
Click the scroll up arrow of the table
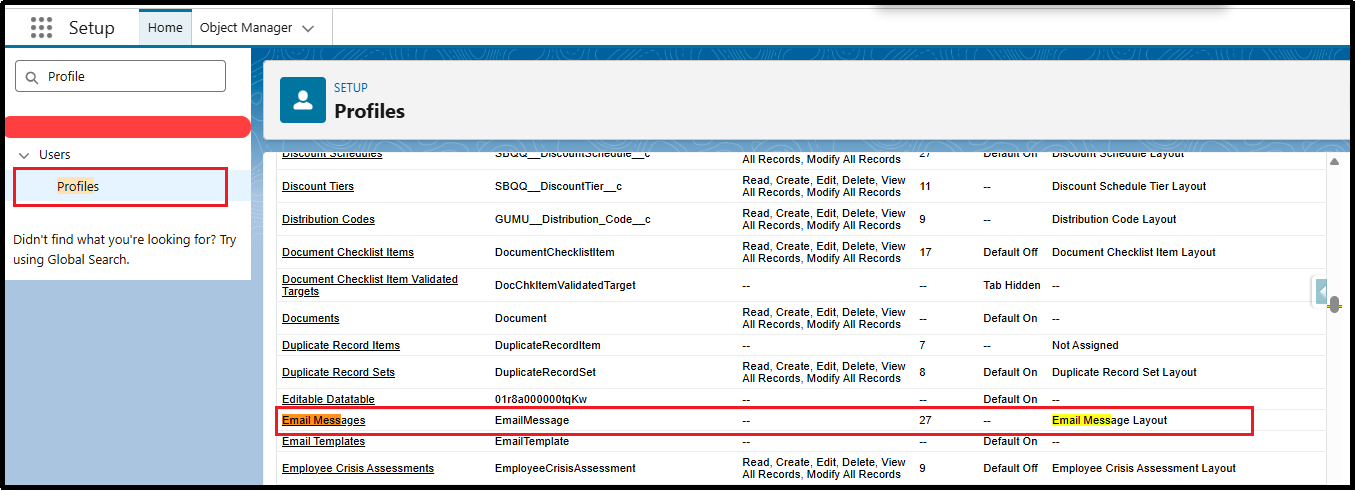point(1333,162)
